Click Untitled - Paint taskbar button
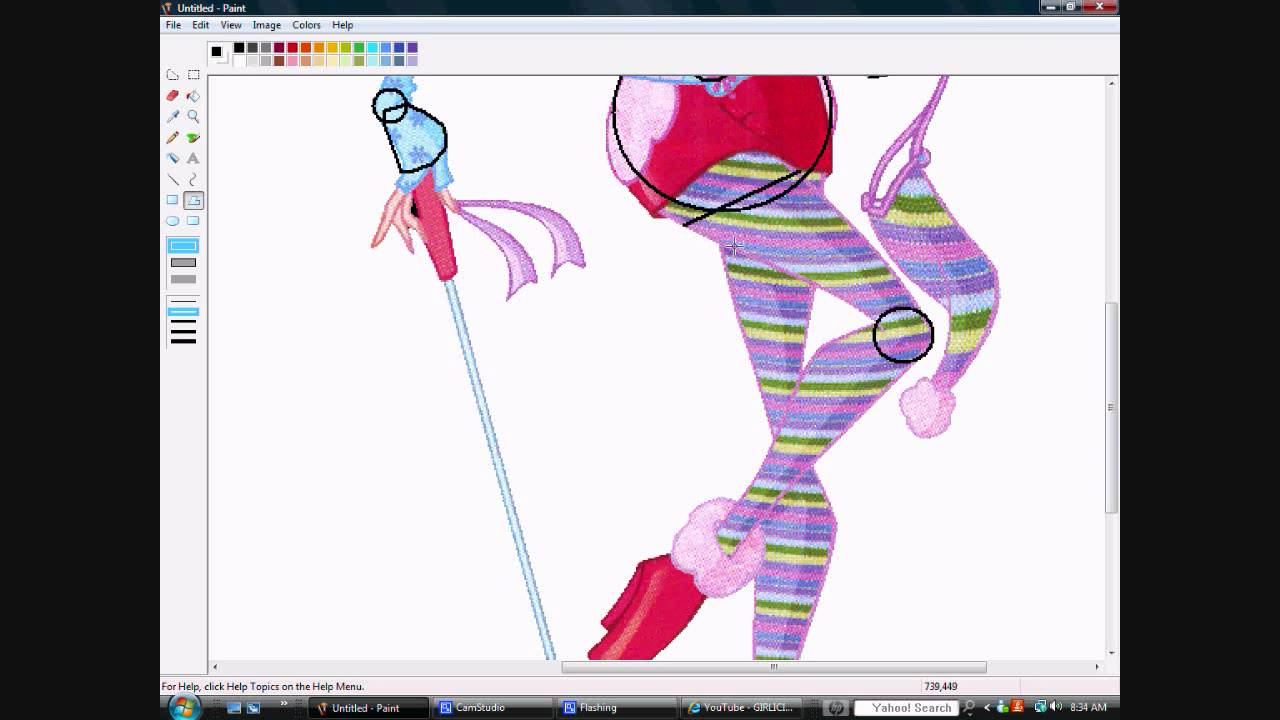1280x720 pixels. (367, 708)
